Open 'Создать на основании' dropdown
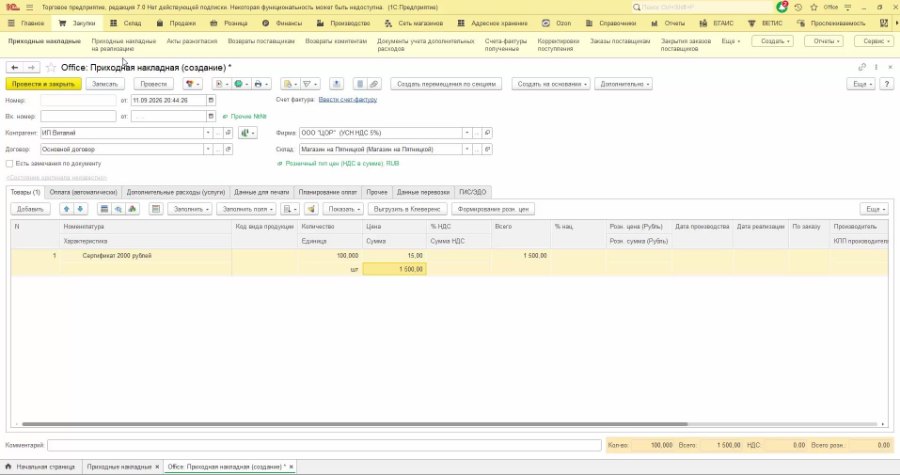The image size is (900, 475). [x=552, y=84]
